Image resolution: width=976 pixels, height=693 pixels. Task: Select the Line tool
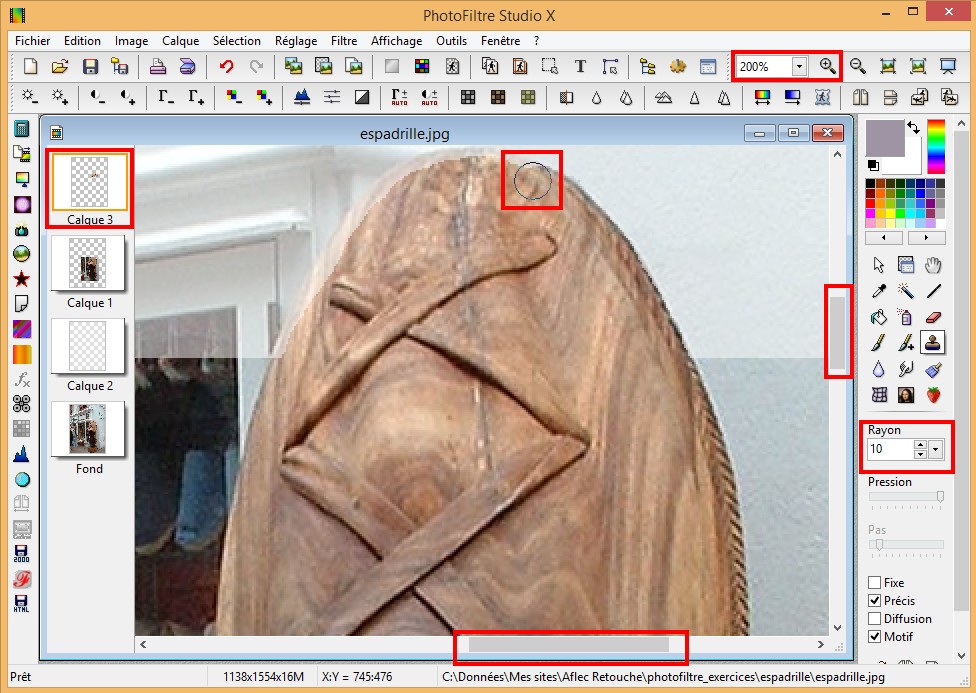coord(933,291)
